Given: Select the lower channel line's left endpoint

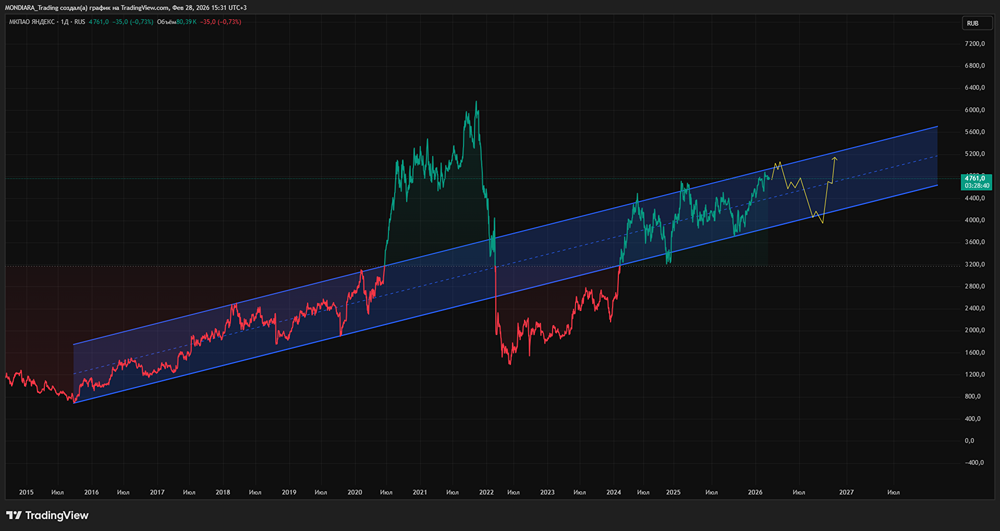Looking at the screenshot, I should pos(74,403).
